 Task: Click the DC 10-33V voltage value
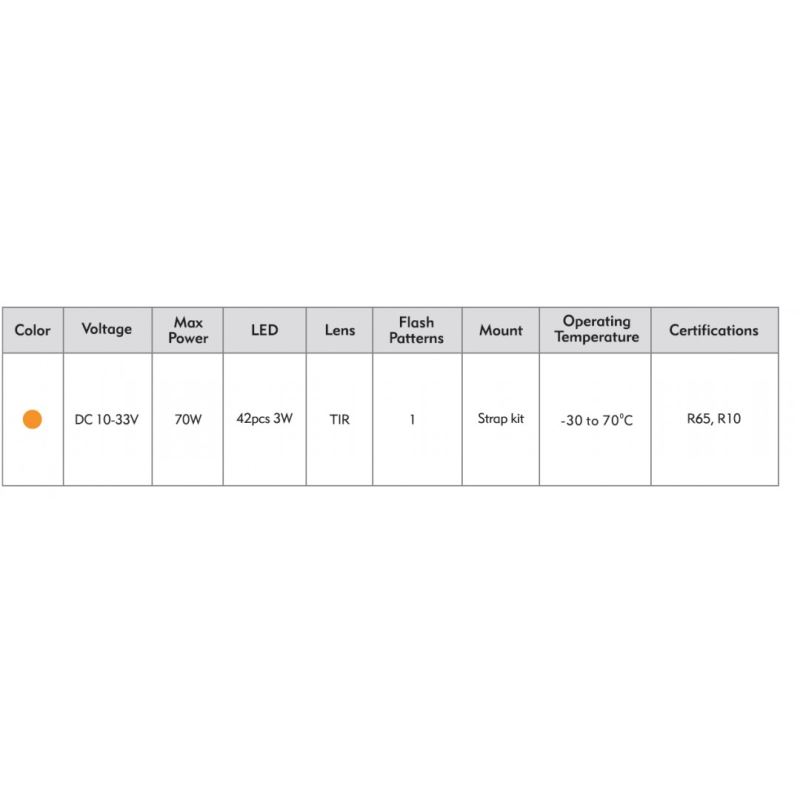coord(107,419)
